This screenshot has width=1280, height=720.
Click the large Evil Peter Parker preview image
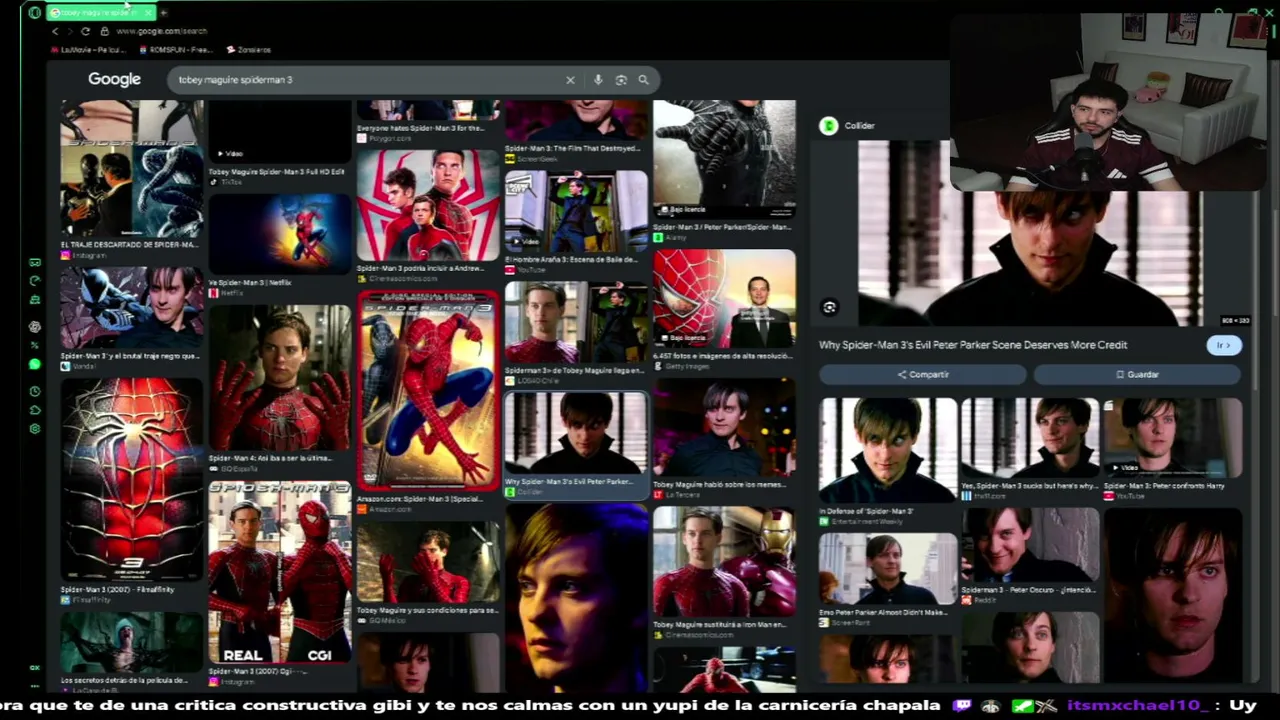click(x=1031, y=233)
